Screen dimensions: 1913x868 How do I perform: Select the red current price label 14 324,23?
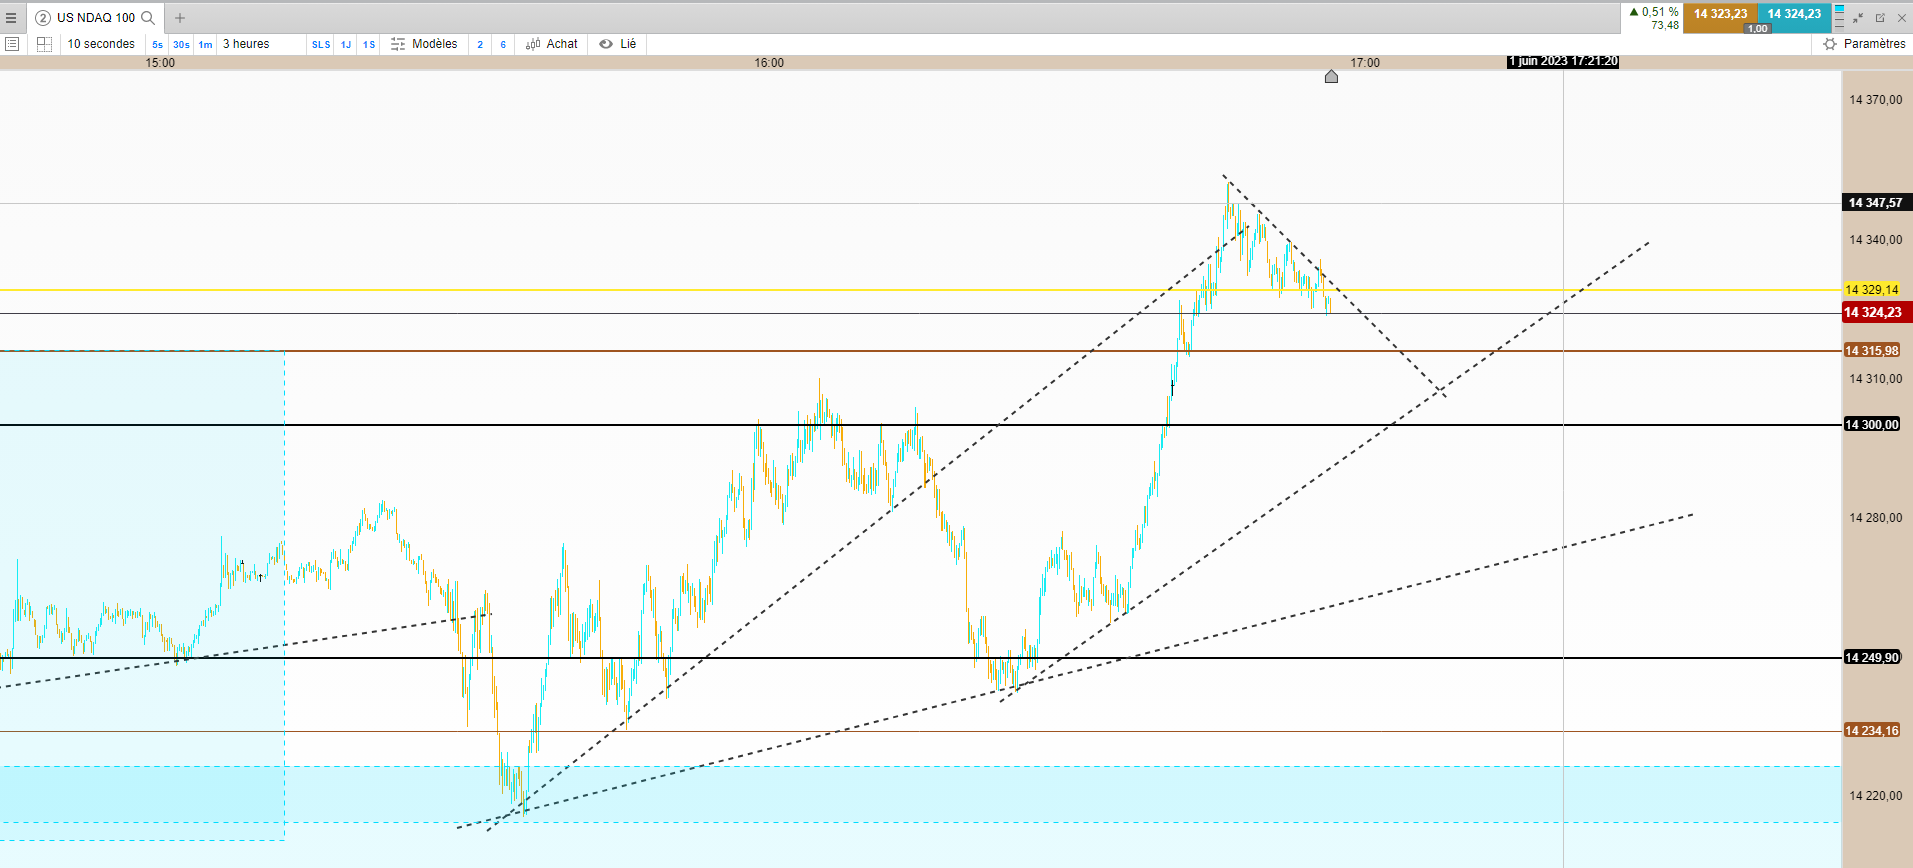tap(1877, 313)
